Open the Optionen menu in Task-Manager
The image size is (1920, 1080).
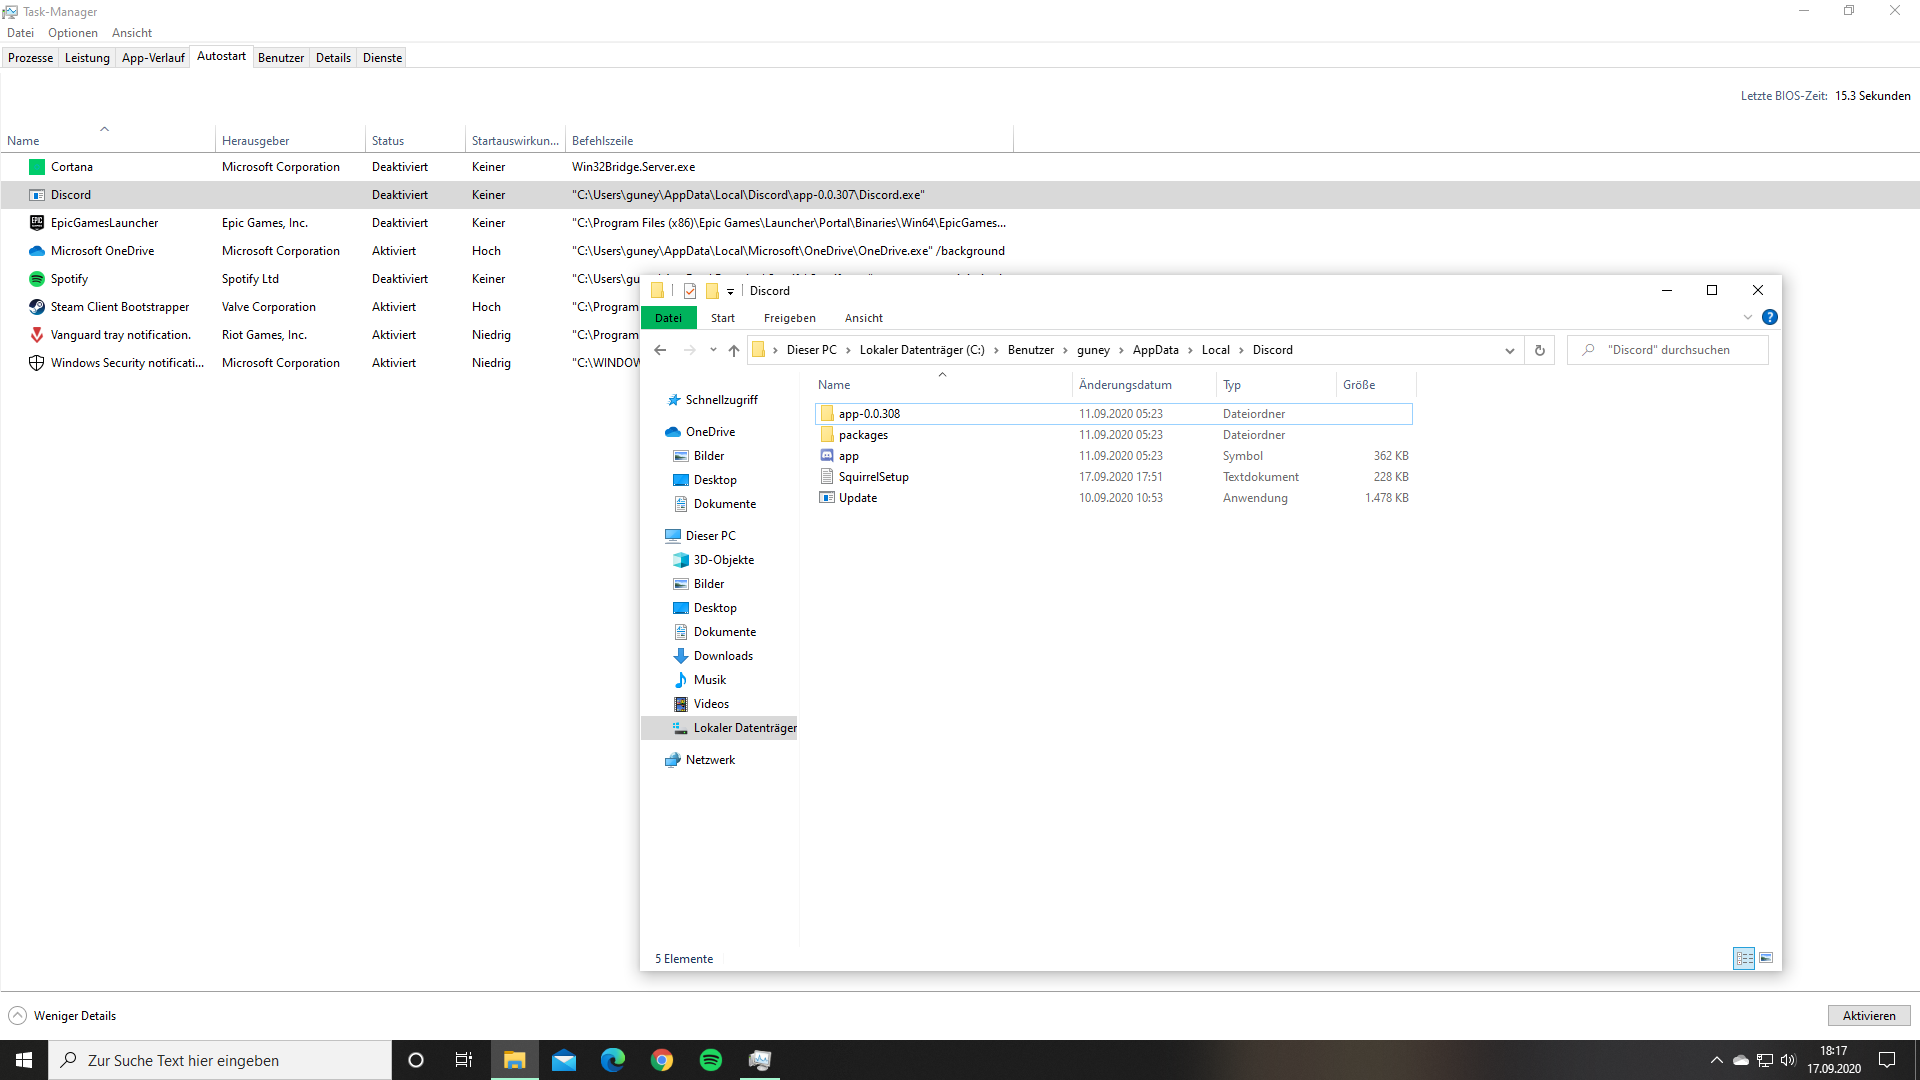pyautogui.click(x=73, y=33)
